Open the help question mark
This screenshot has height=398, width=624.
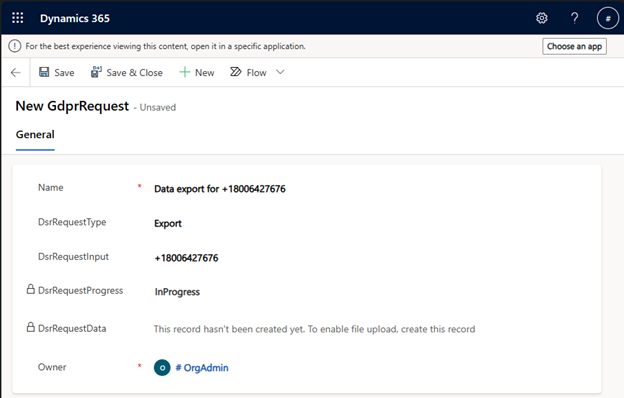[574, 18]
